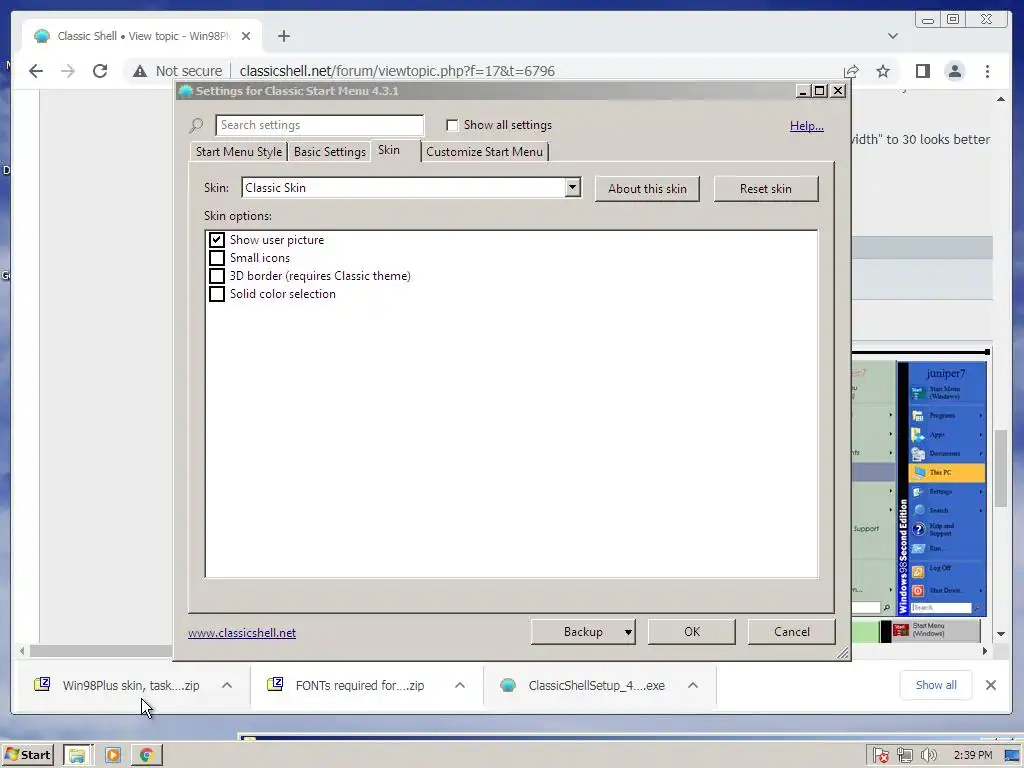Image resolution: width=1024 pixels, height=768 pixels.
Task: Switch to the Start Menu Style tab
Action: coord(239,152)
